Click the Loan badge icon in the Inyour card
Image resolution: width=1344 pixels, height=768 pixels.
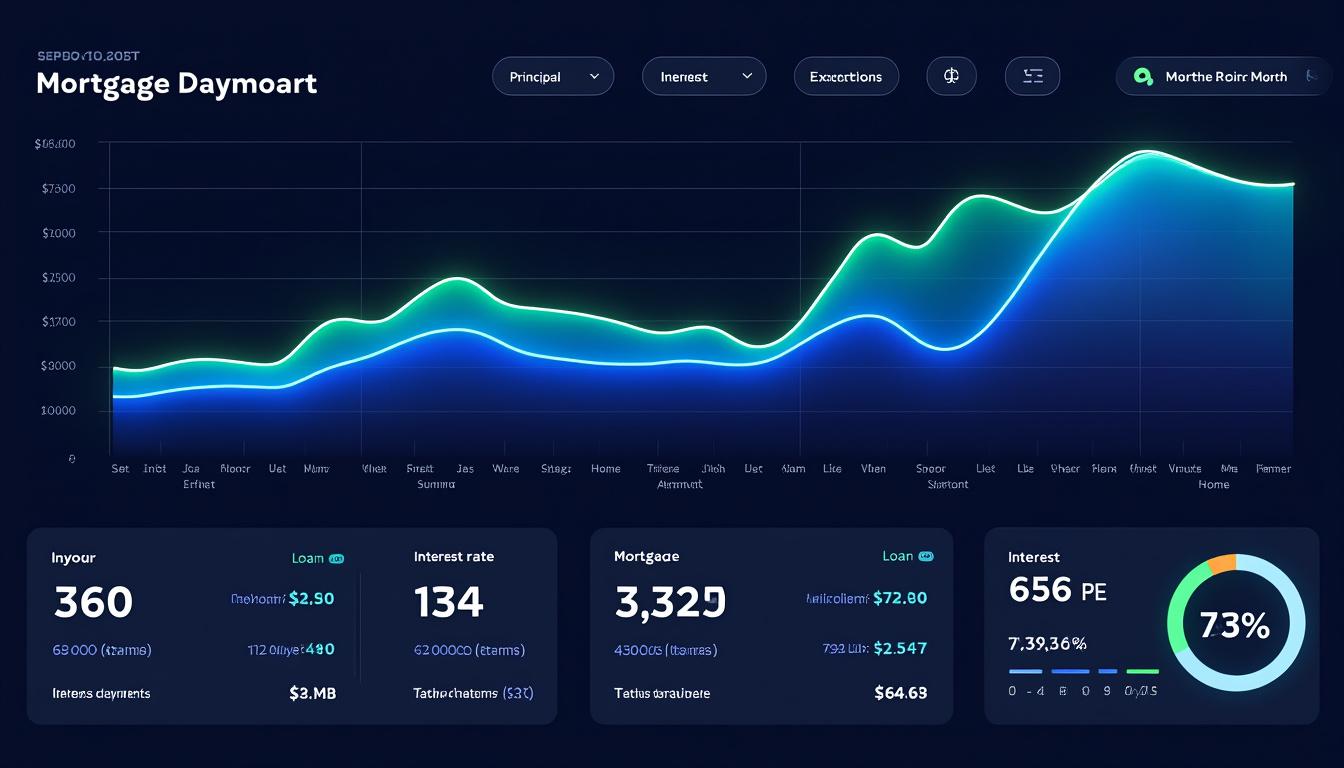(337, 559)
